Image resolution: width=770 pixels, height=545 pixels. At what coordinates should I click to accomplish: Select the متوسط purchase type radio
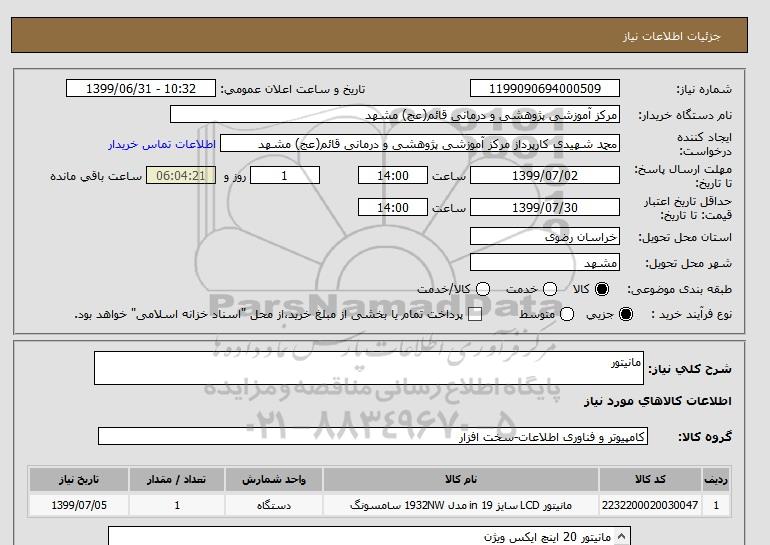click(x=567, y=314)
